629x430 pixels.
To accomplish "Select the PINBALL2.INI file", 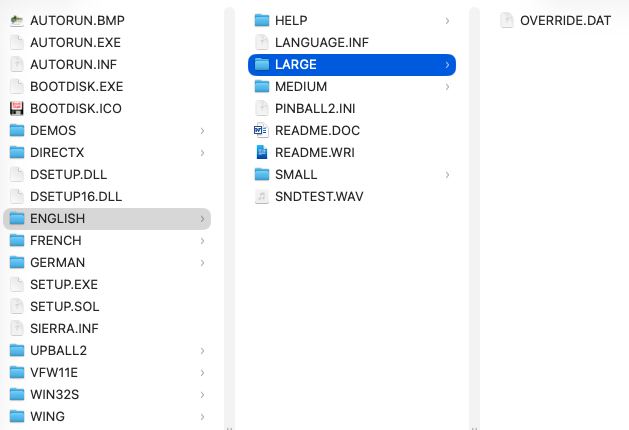I will click(352, 108).
